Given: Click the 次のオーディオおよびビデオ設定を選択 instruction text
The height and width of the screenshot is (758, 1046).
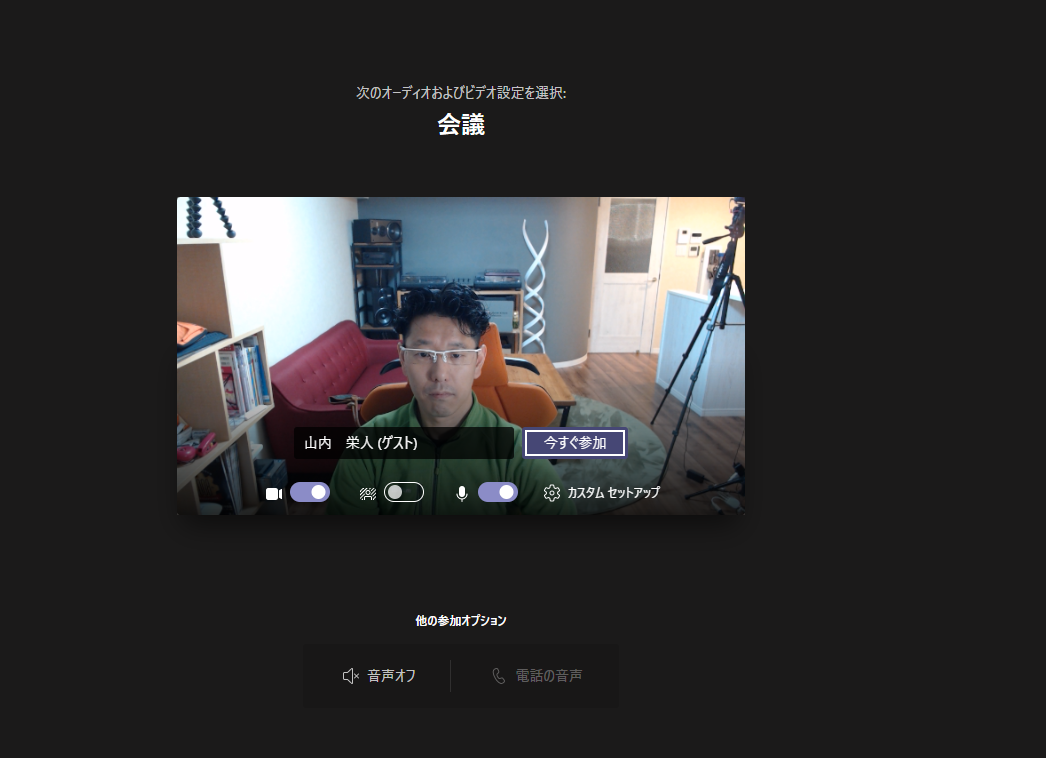Looking at the screenshot, I should click(461, 93).
